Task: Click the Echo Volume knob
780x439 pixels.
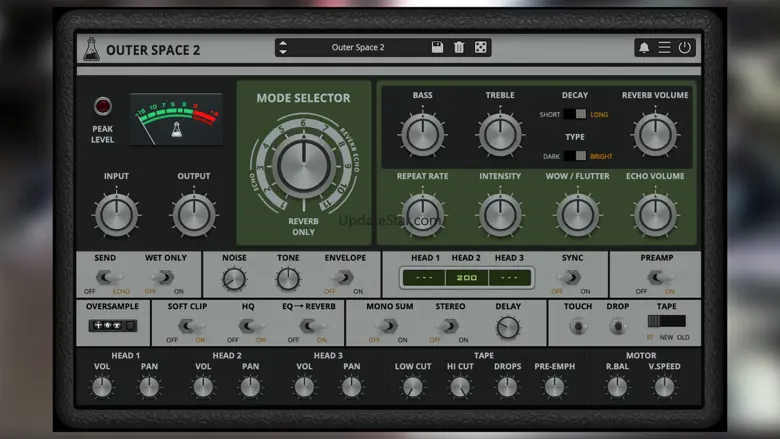Action: pyautogui.click(x=655, y=215)
